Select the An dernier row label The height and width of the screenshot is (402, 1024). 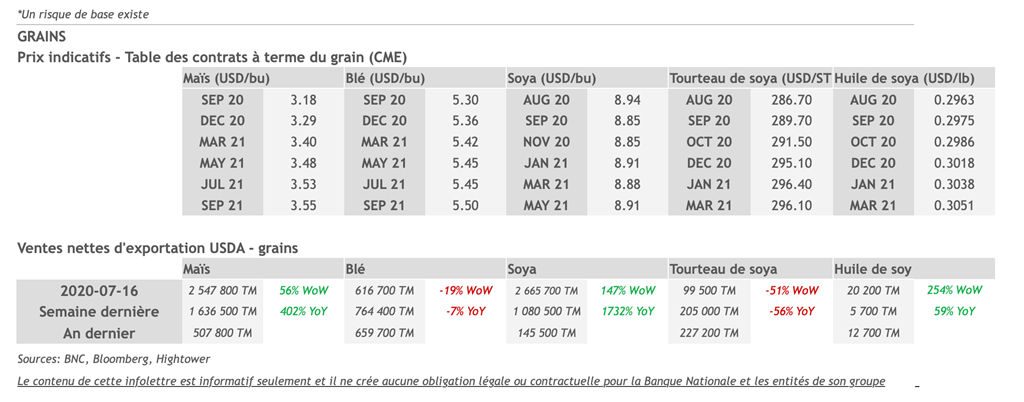coord(98,332)
